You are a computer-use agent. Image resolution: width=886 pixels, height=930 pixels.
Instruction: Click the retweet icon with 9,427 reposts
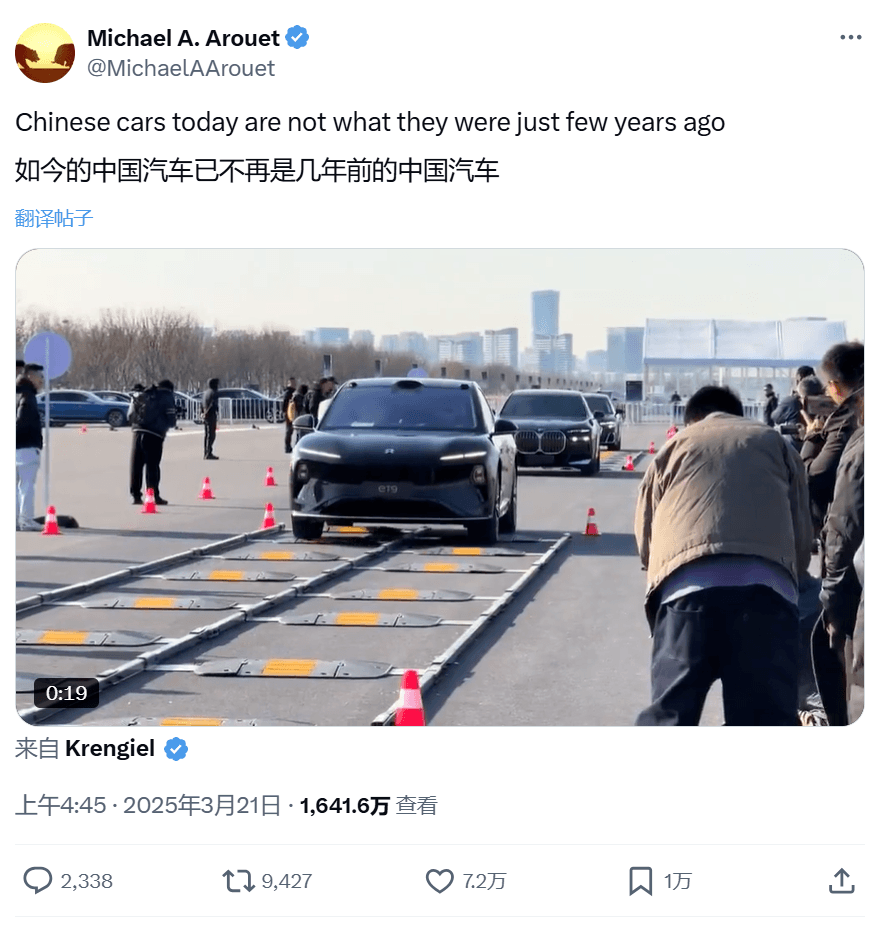coord(238,881)
